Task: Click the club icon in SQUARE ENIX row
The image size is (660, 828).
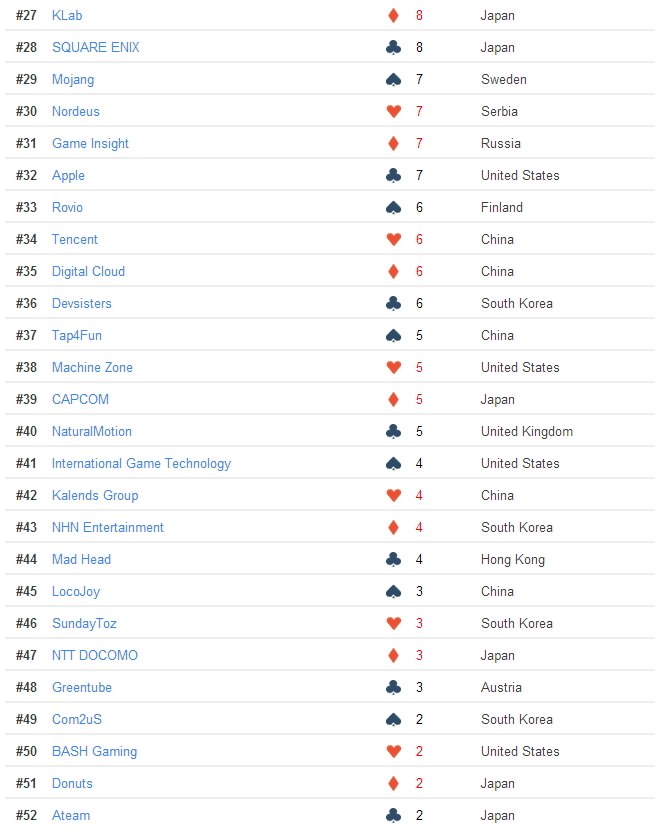Action: (x=393, y=48)
